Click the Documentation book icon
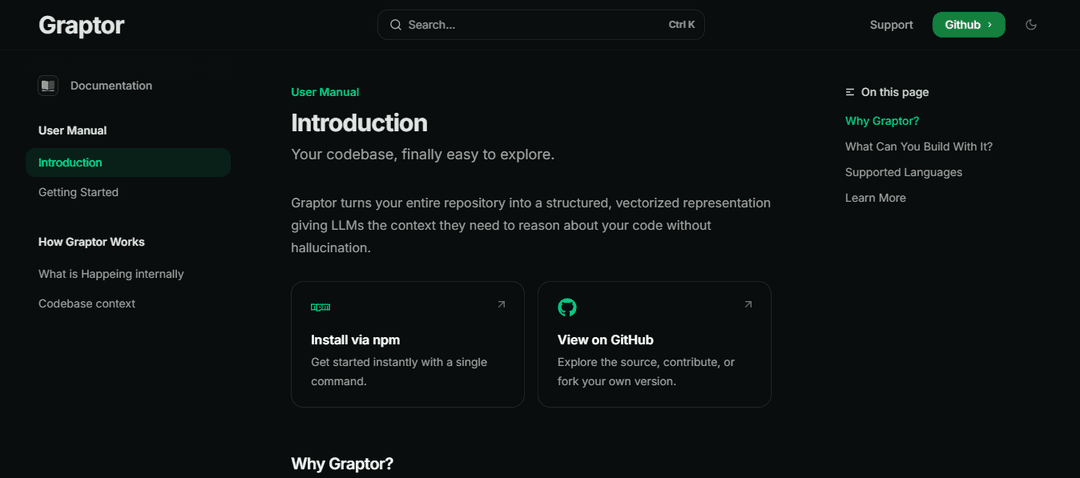This screenshot has width=1080, height=478. [48, 85]
